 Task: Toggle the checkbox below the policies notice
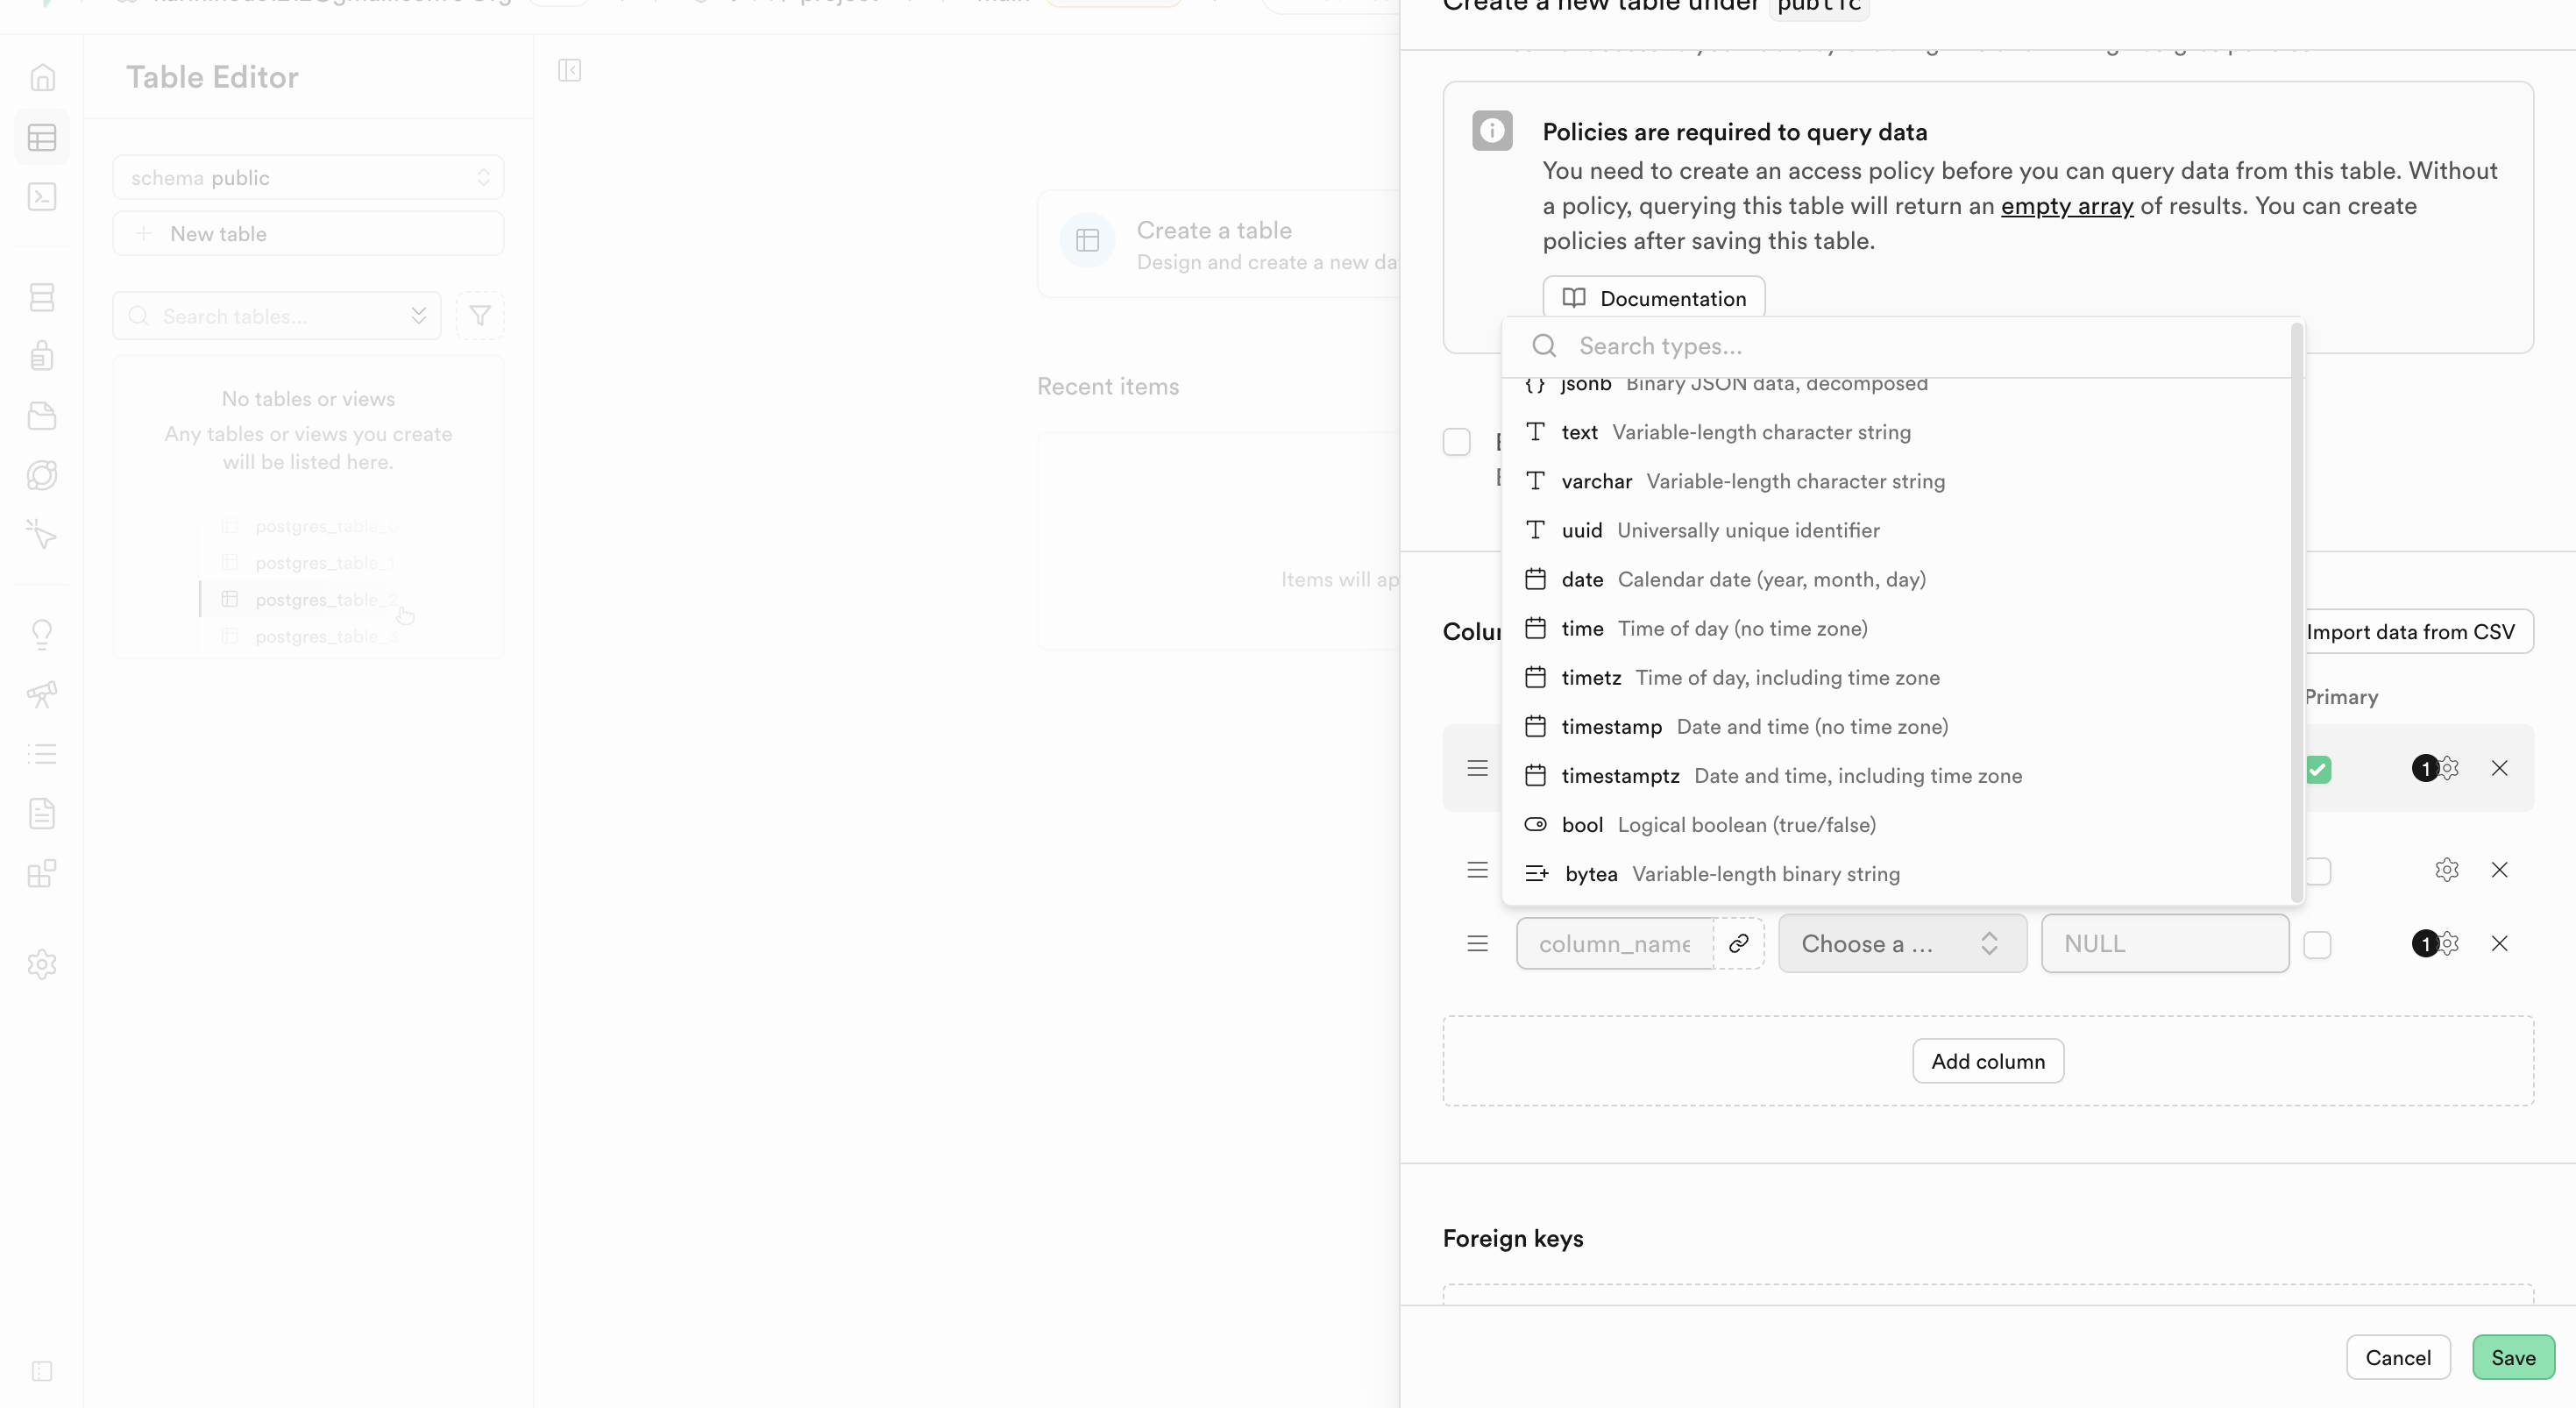click(1456, 442)
